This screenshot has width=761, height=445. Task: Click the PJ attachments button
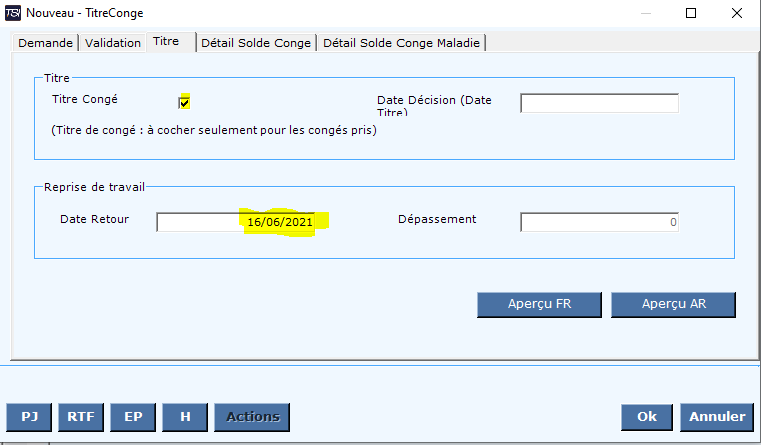pos(30,417)
